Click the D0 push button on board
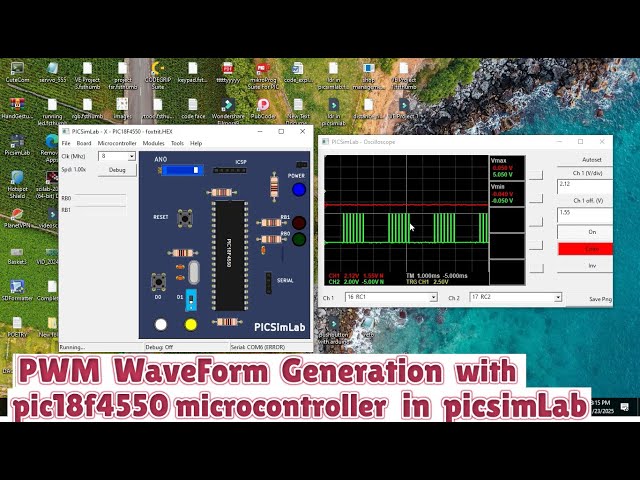640x480 pixels. [x=158, y=282]
